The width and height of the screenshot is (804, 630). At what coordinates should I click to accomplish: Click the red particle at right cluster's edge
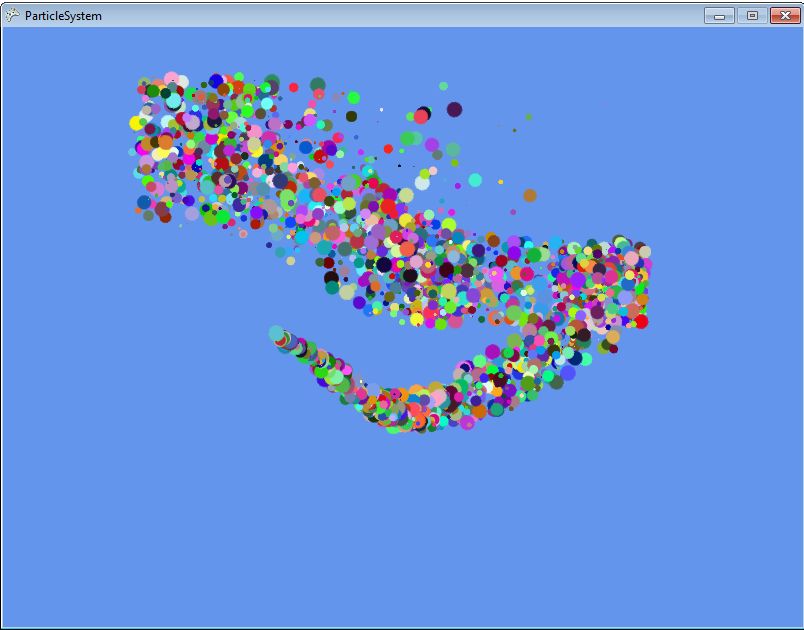click(x=641, y=321)
